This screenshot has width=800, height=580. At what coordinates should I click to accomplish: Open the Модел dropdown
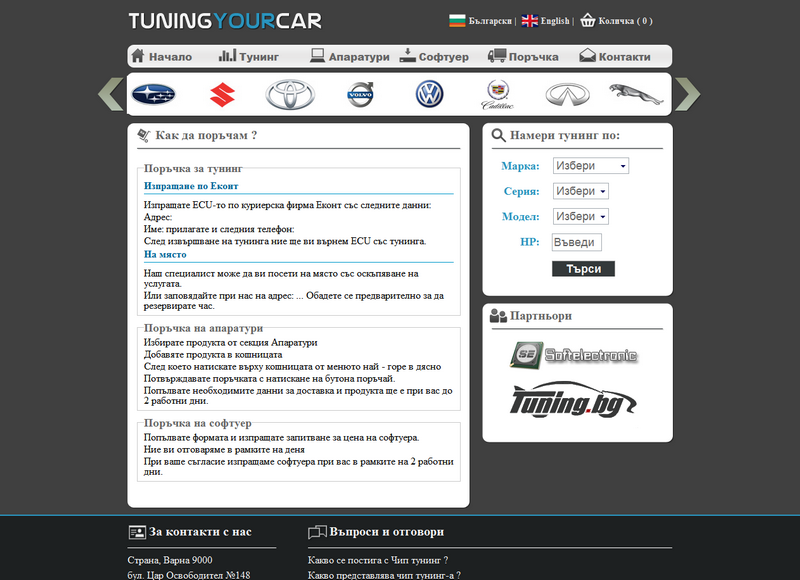coord(581,216)
